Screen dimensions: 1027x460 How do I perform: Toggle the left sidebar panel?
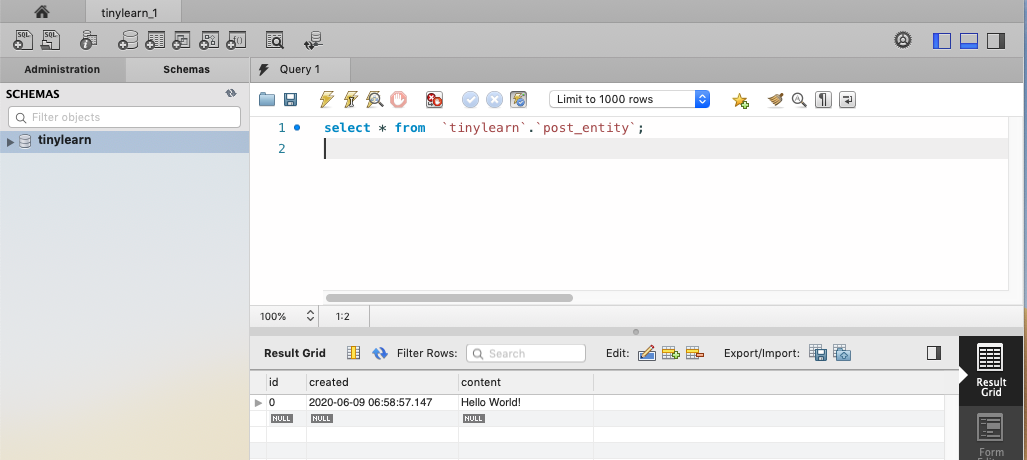point(941,41)
